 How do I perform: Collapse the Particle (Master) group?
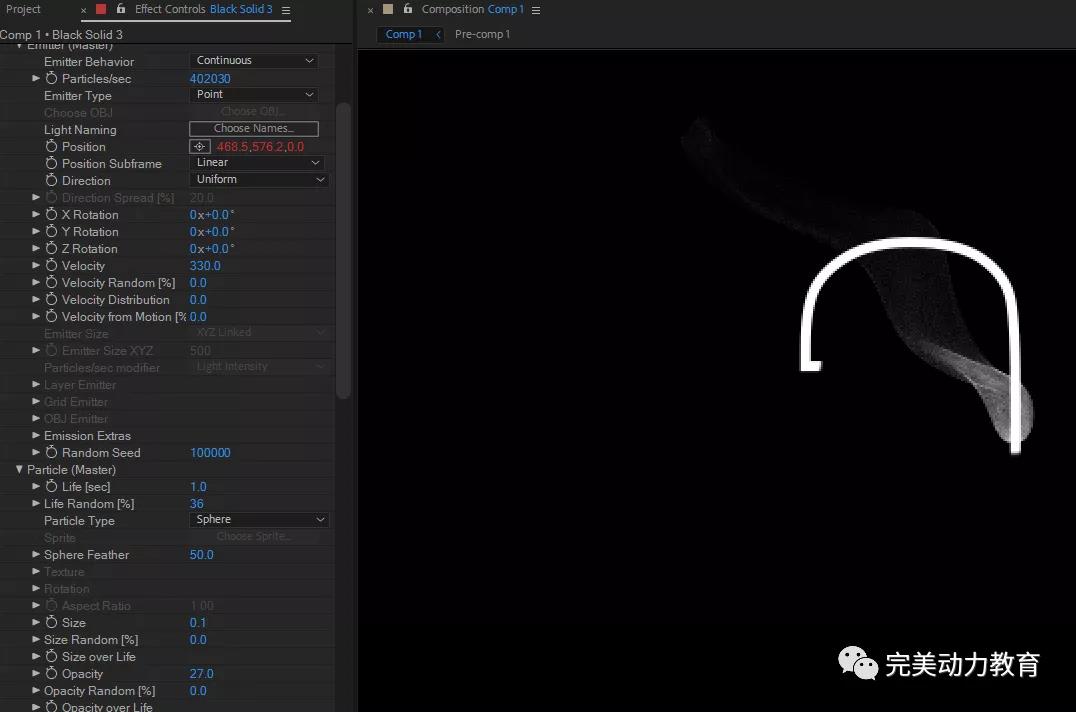(x=19, y=470)
